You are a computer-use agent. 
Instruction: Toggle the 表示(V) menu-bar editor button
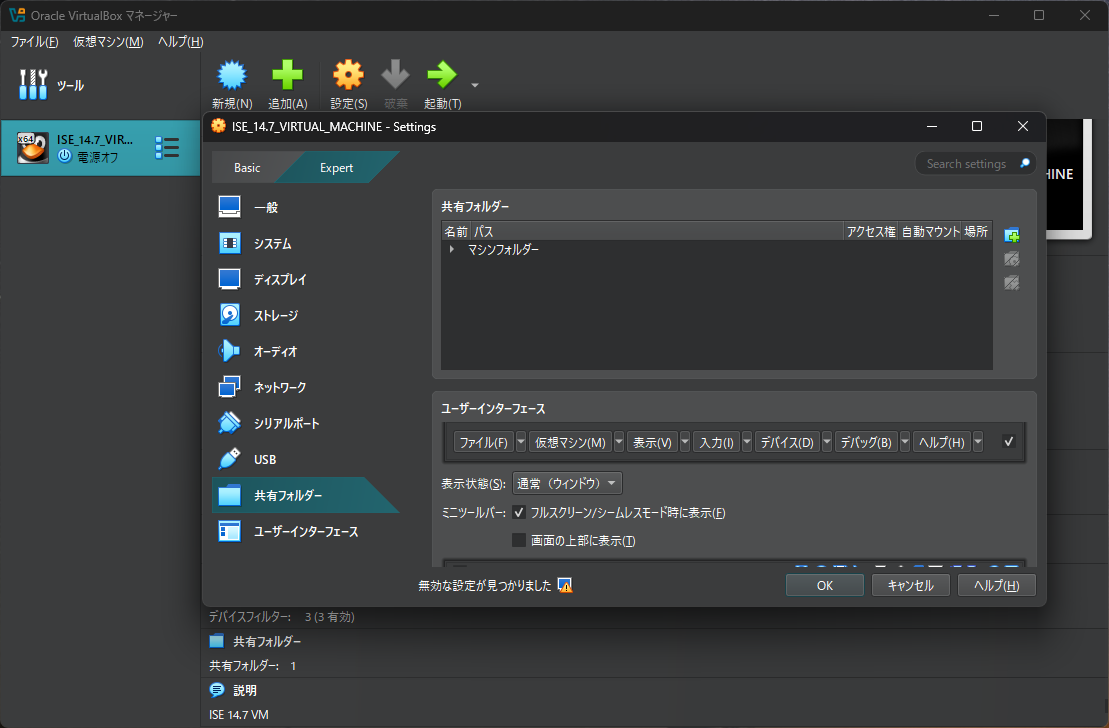pyautogui.click(x=652, y=442)
